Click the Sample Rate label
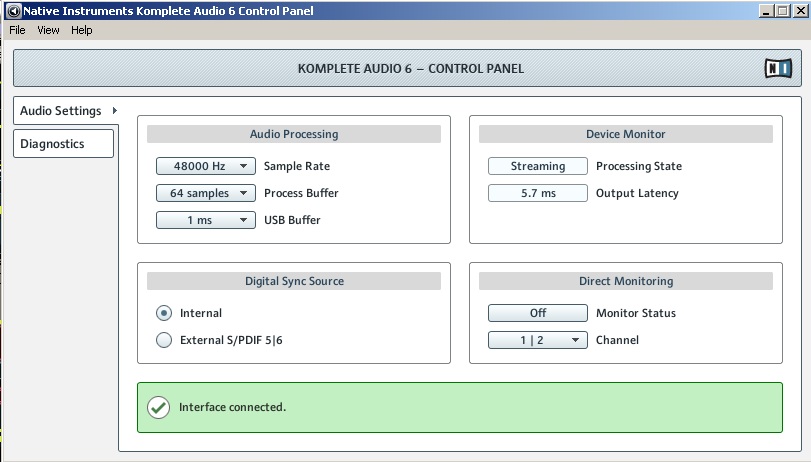 (297, 166)
